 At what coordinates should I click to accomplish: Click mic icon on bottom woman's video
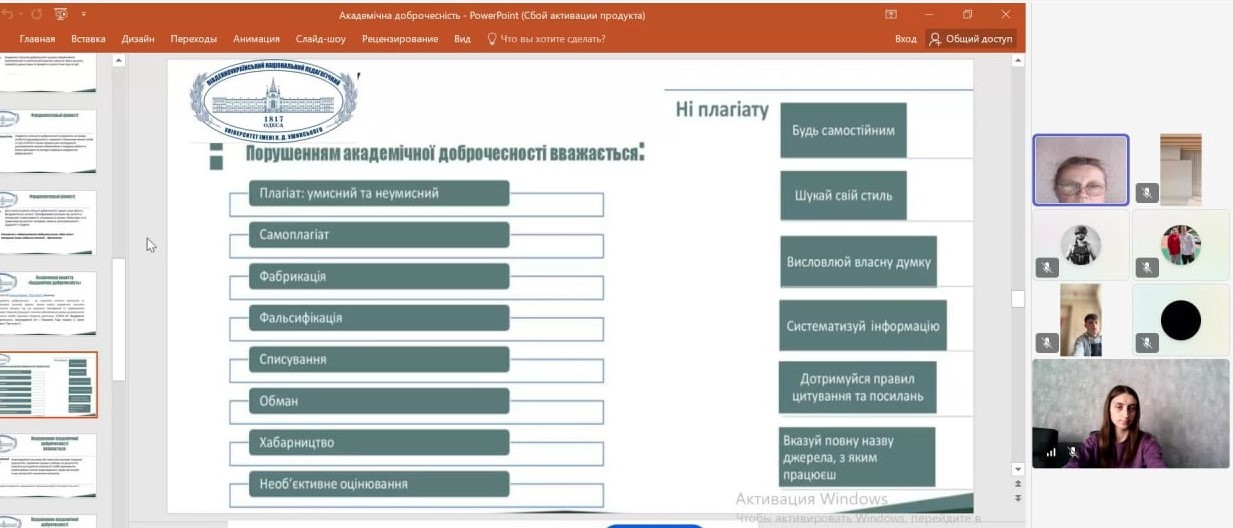coord(1072,452)
